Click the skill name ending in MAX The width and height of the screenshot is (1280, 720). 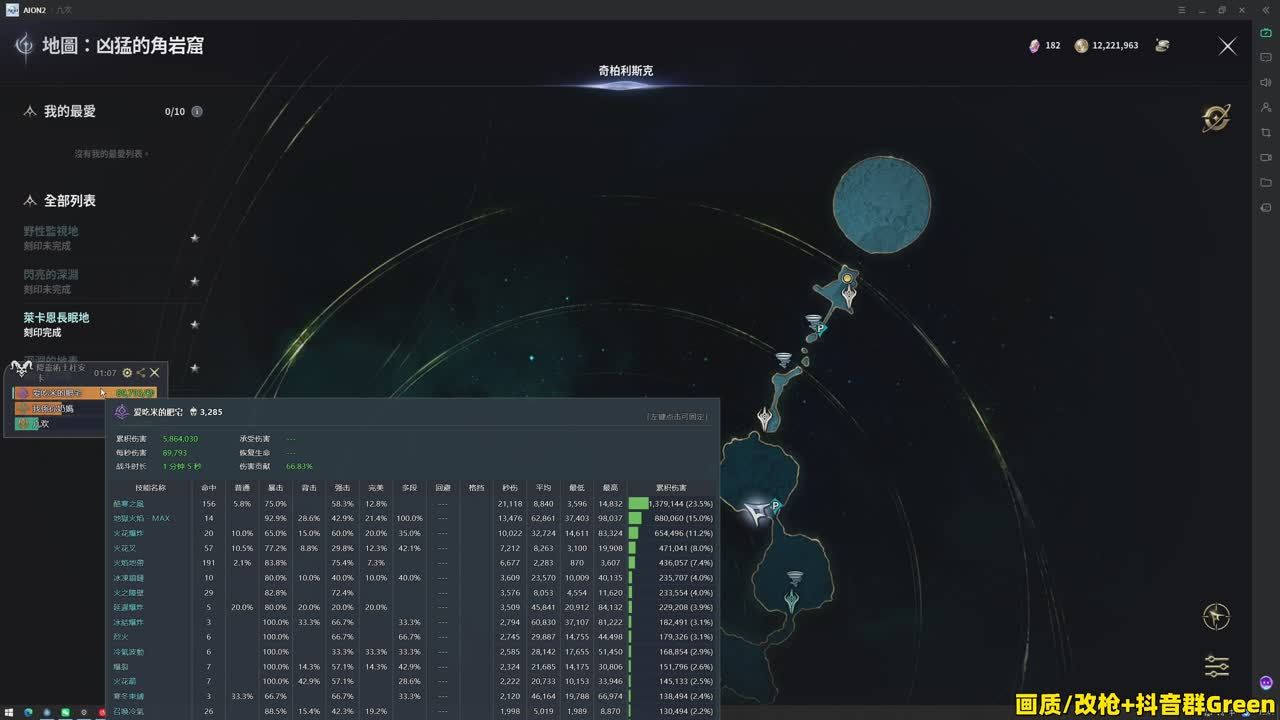pos(141,518)
